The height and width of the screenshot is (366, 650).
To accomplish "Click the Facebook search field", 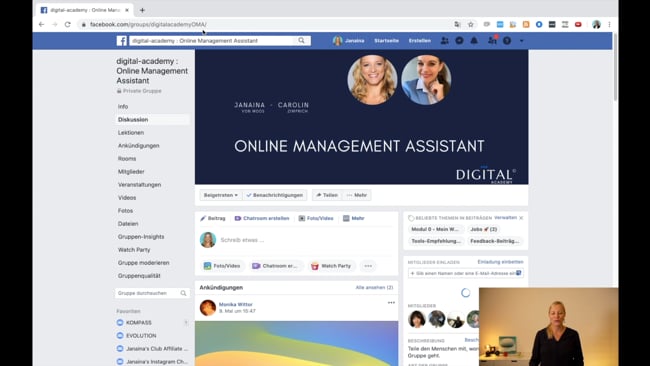I will click(211, 41).
